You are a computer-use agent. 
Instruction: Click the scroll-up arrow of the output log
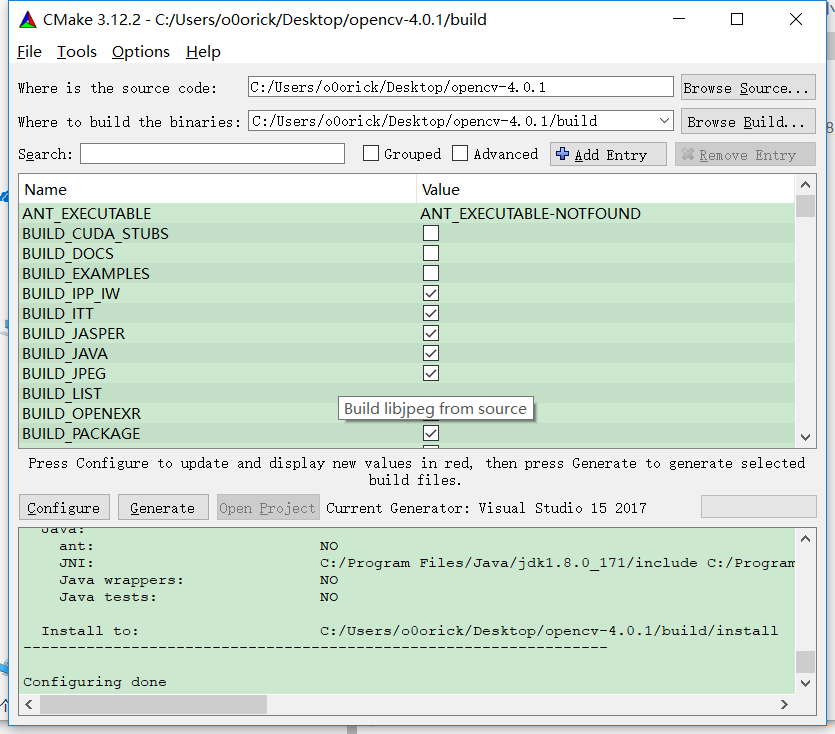click(805, 539)
